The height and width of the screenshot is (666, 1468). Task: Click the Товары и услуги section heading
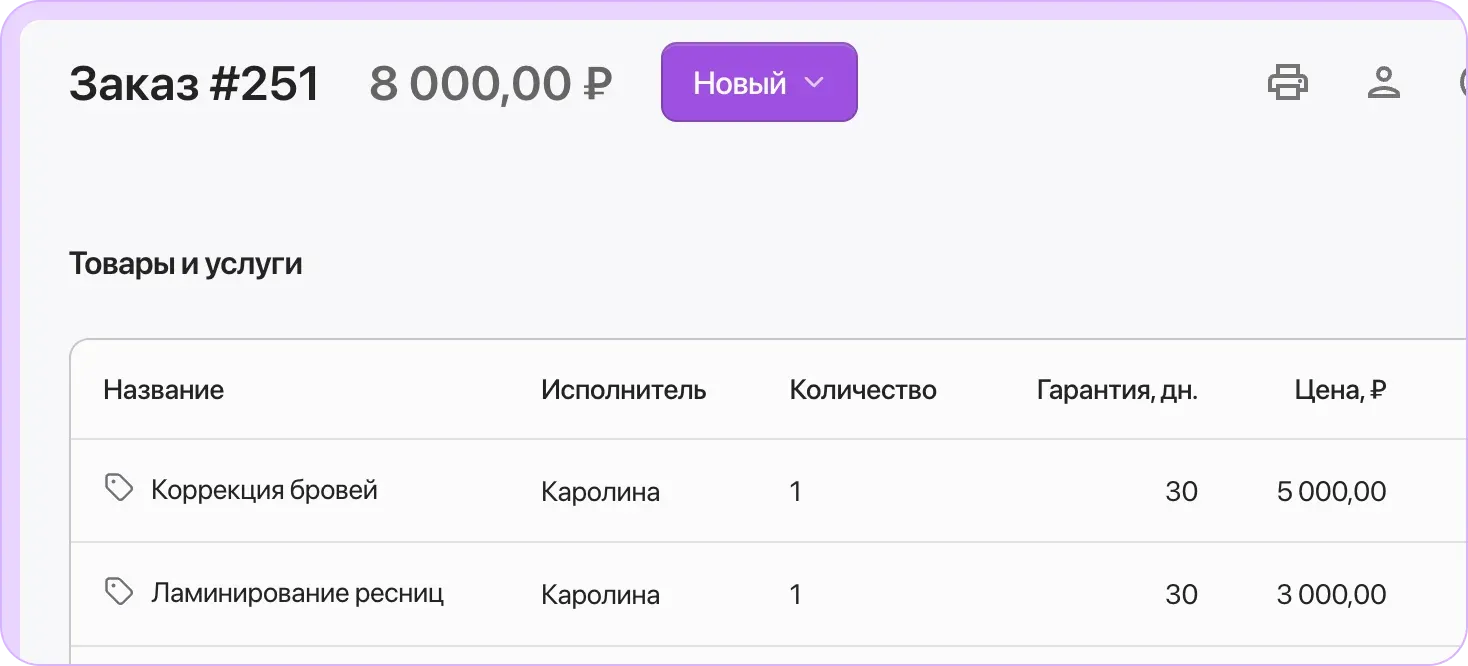[186, 263]
